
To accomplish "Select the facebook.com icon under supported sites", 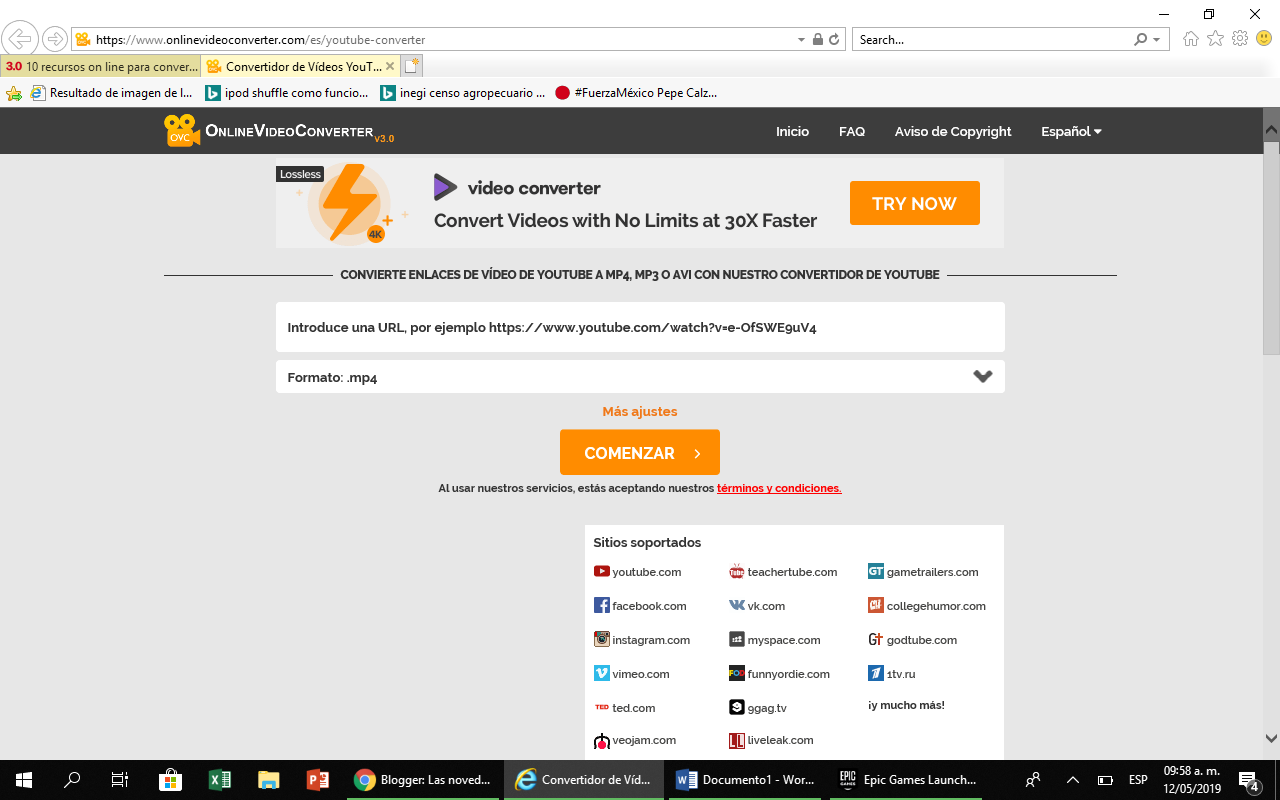I will click(x=601, y=605).
